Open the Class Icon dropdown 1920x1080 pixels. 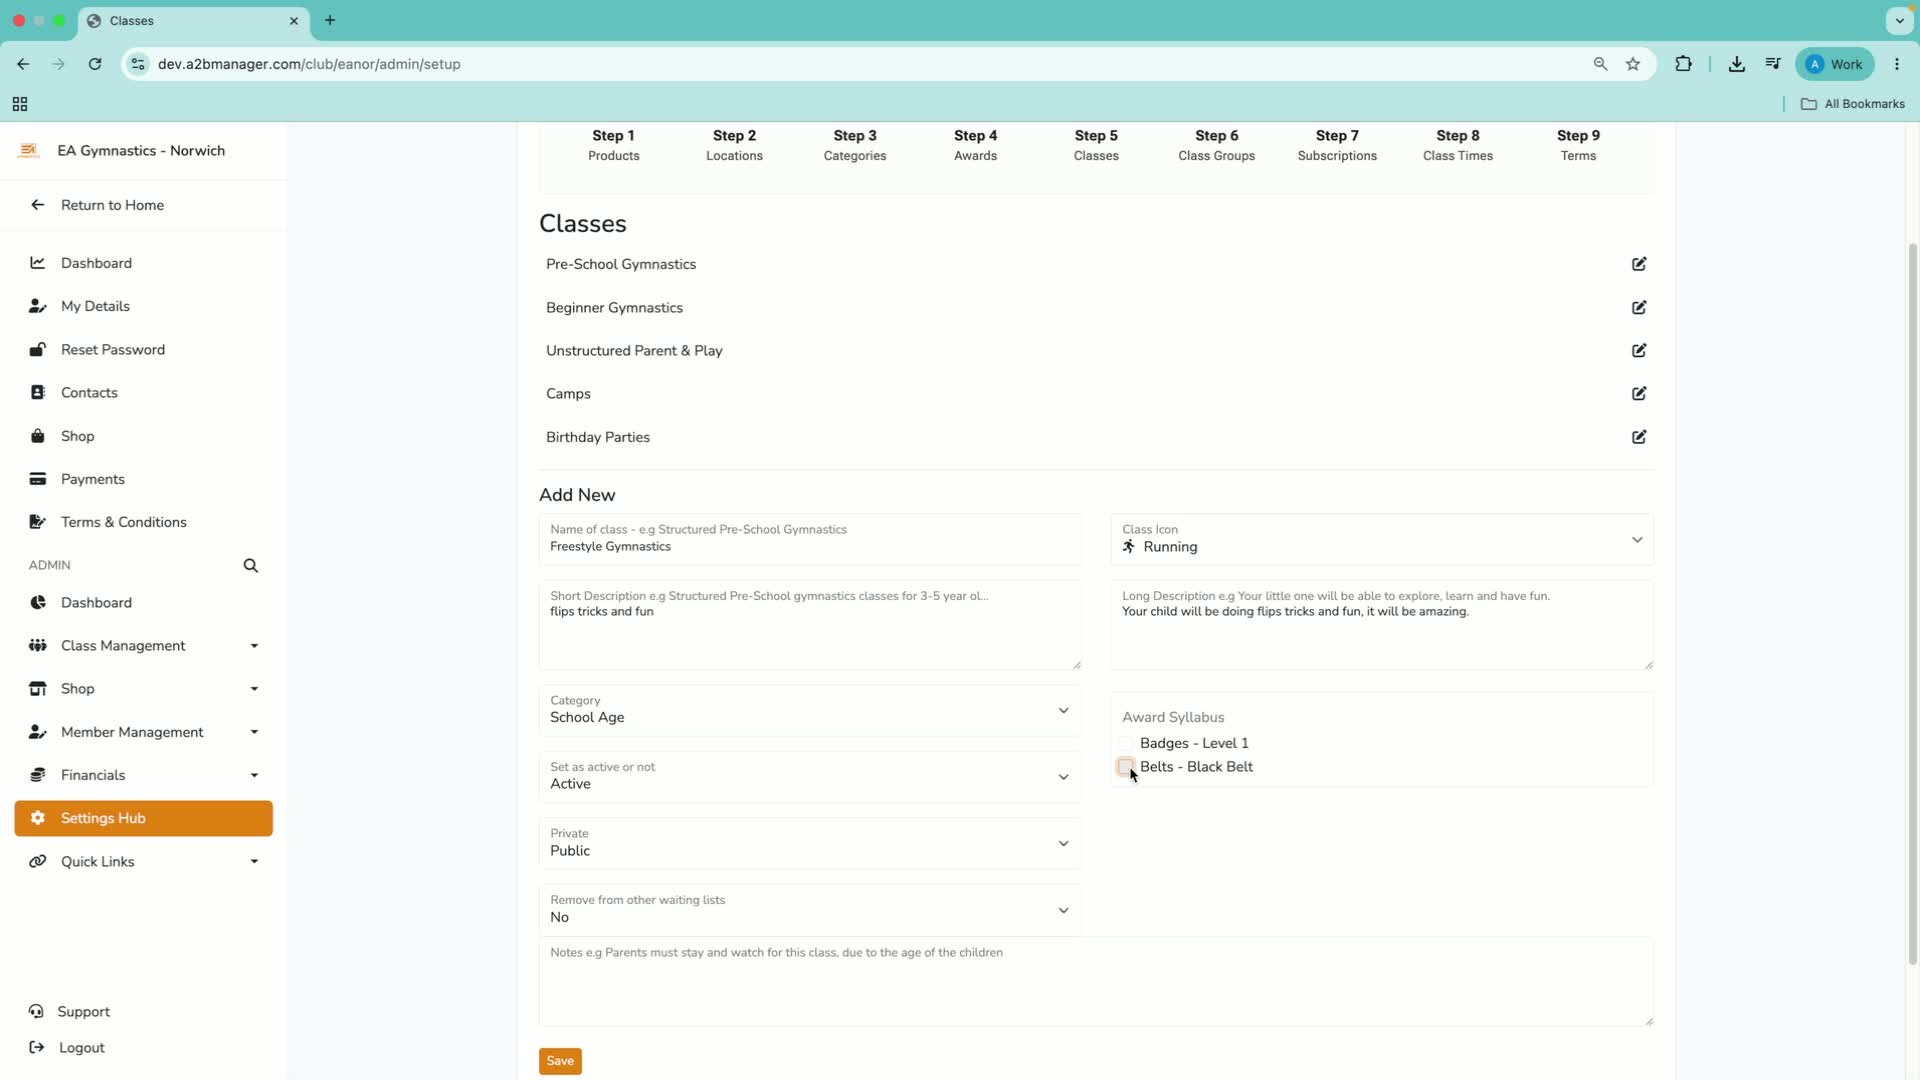[x=1381, y=540]
